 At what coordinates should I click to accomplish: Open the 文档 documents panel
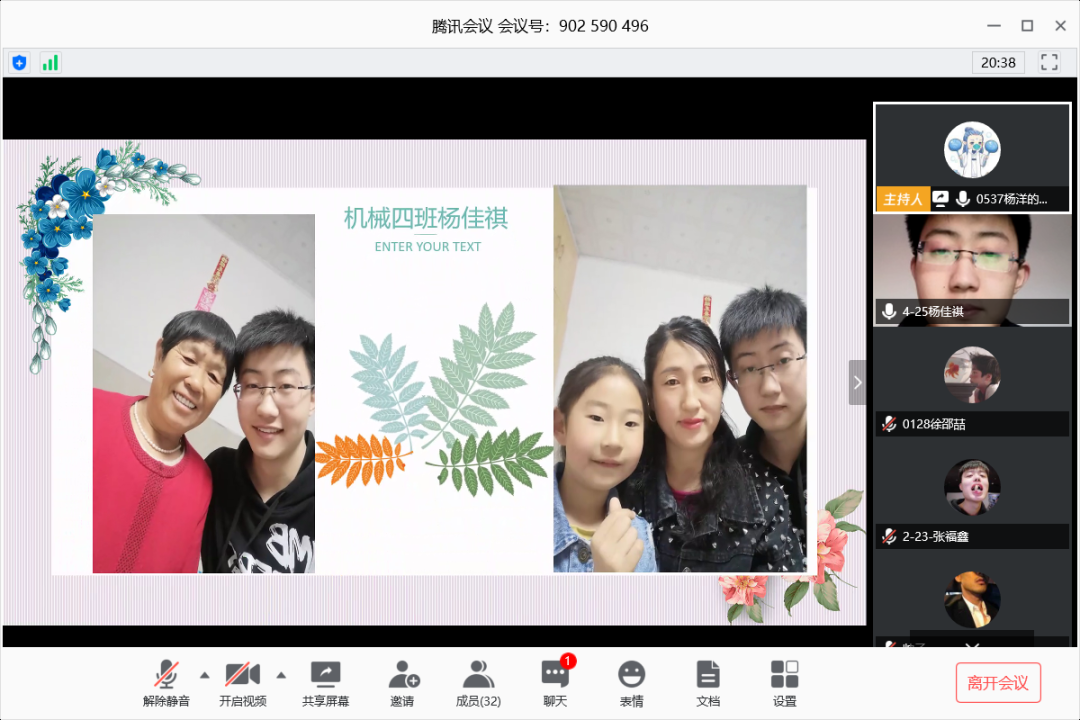click(x=708, y=682)
